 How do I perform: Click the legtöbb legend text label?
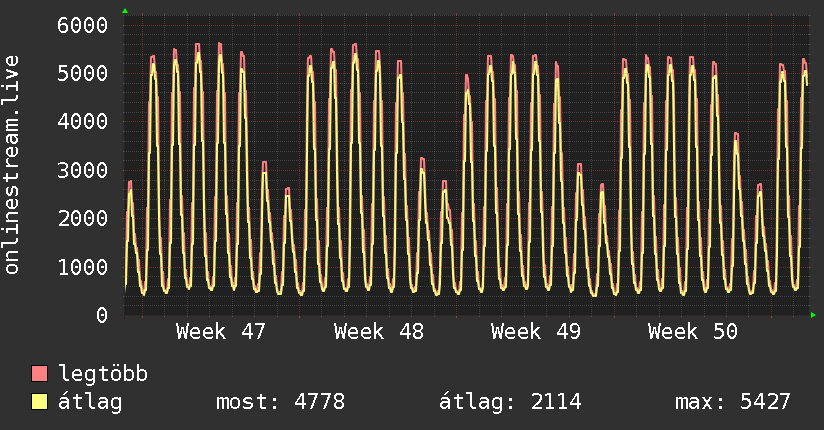(x=104, y=375)
